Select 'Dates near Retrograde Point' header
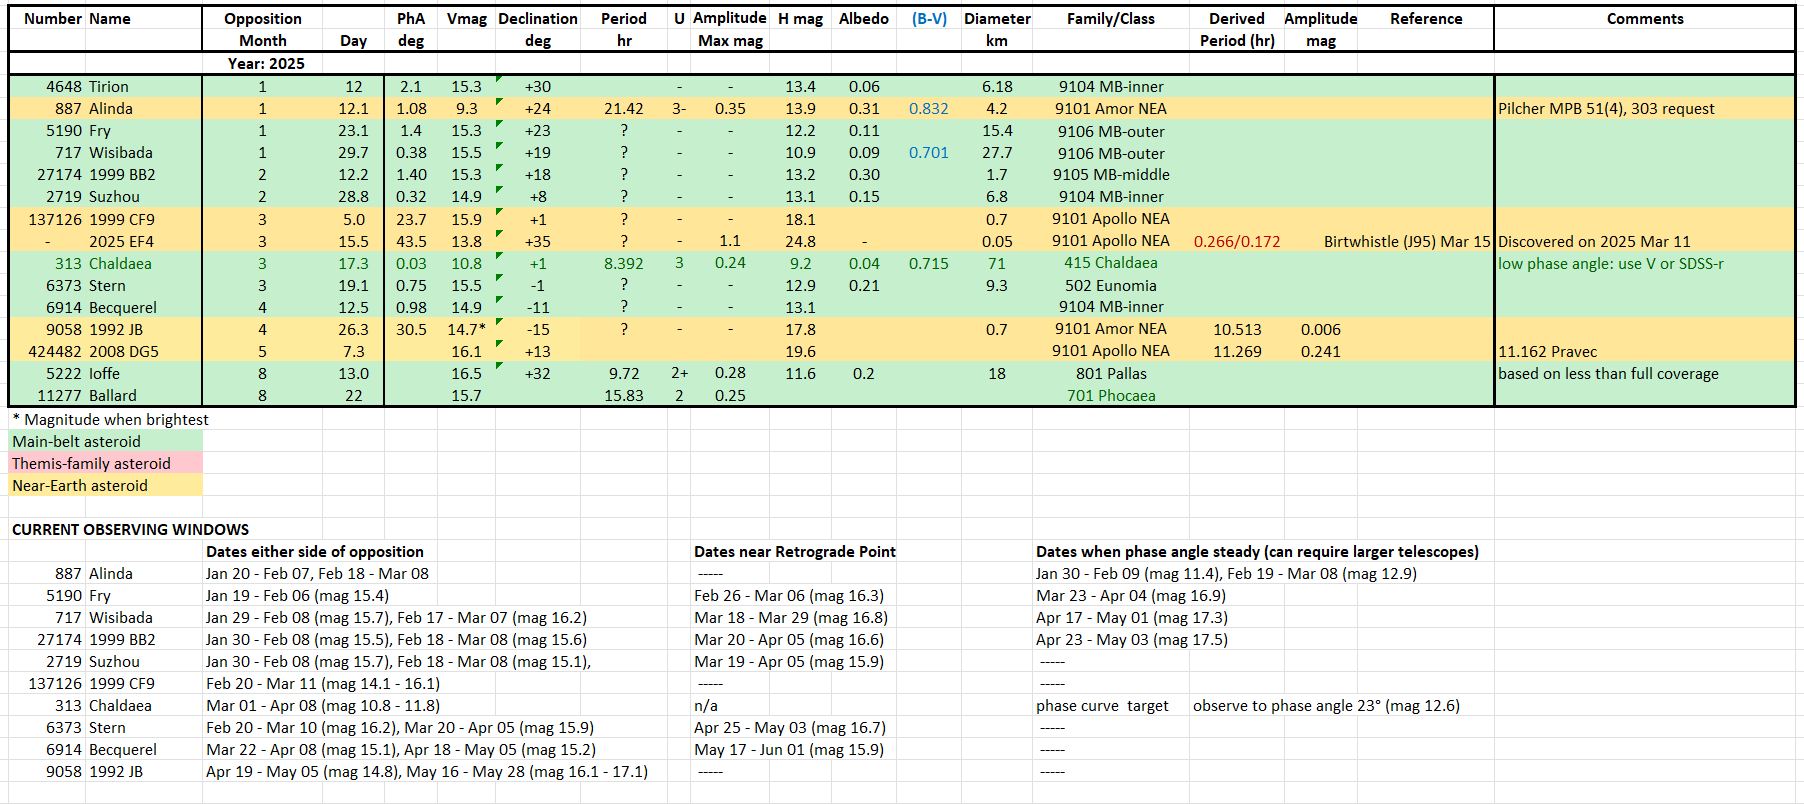This screenshot has height=804, width=1804. (795, 551)
